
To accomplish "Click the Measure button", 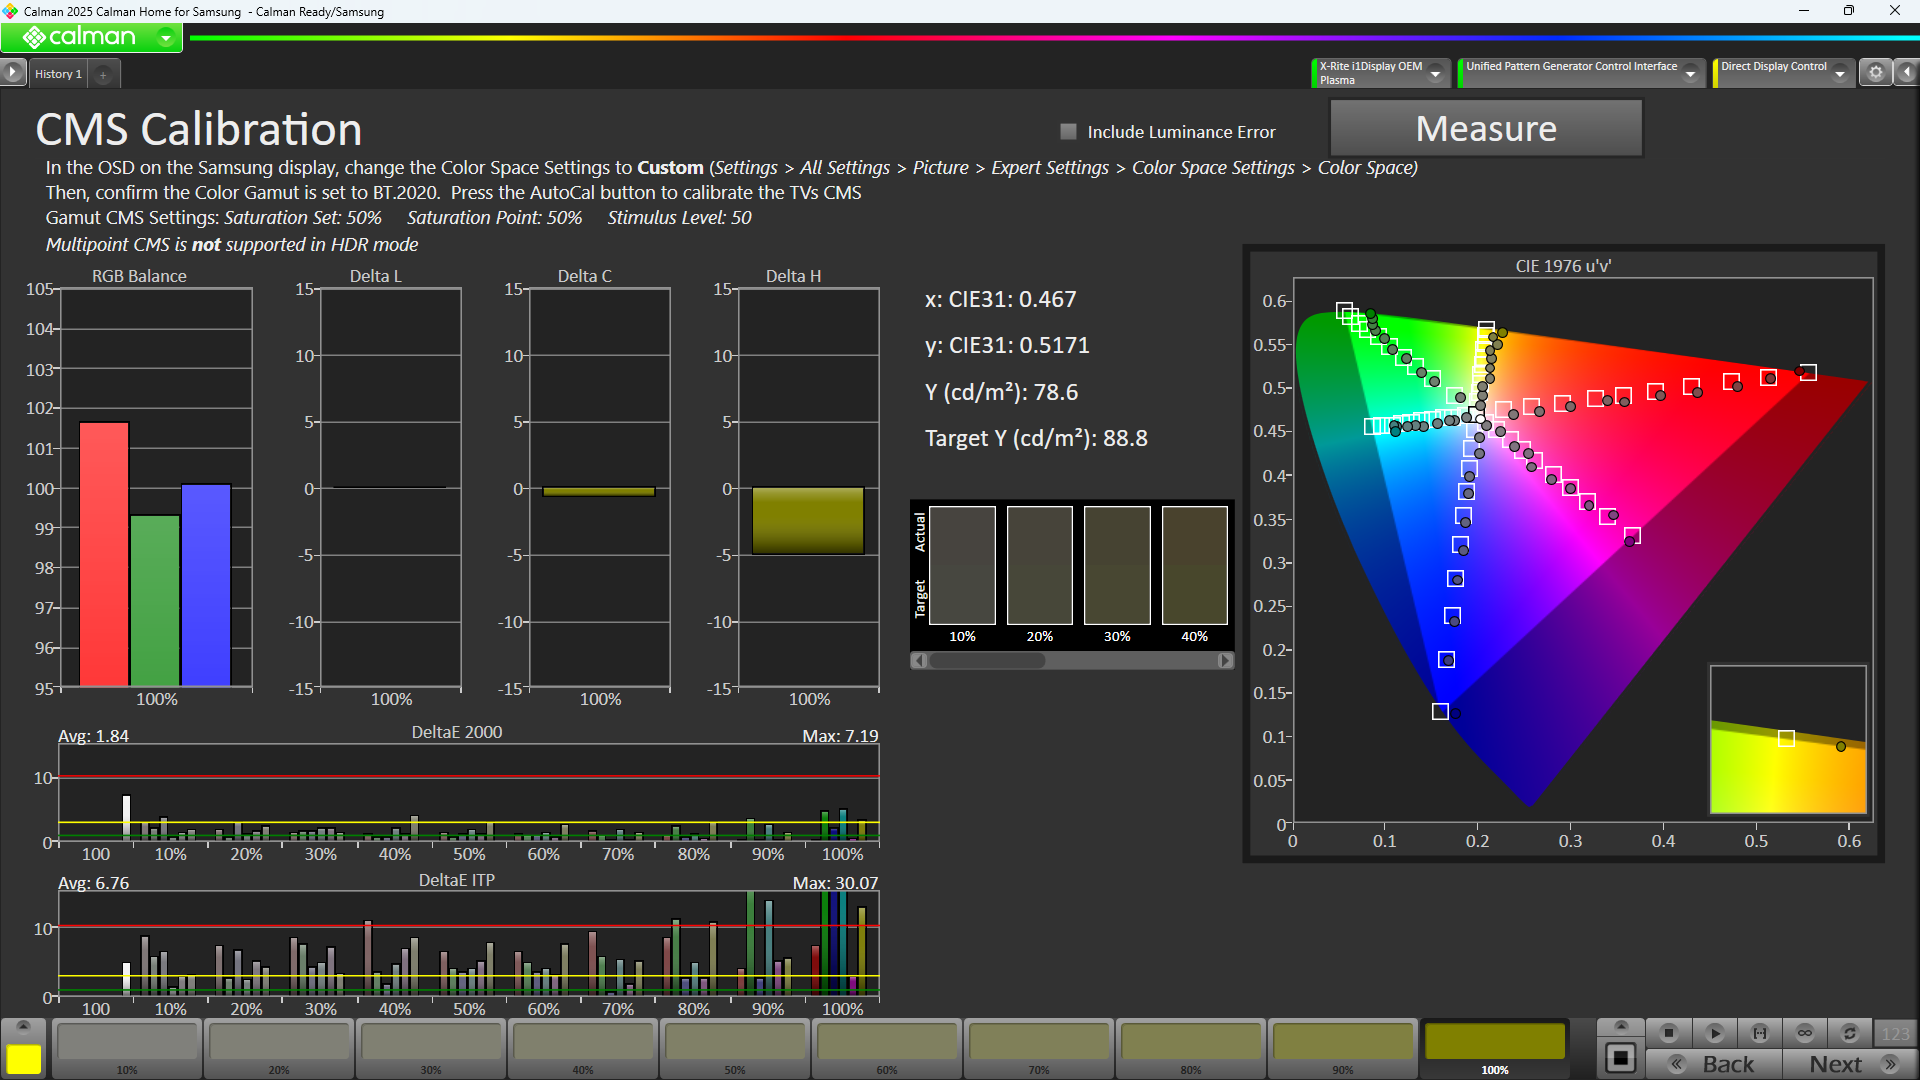I will 1486,129.
